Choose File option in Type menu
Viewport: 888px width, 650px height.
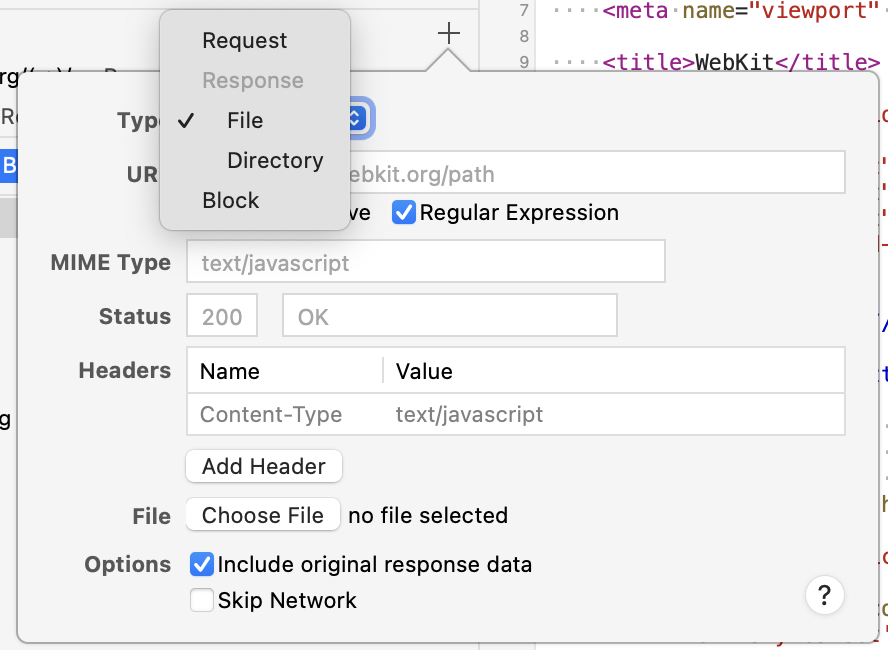pyautogui.click(x=245, y=121)
